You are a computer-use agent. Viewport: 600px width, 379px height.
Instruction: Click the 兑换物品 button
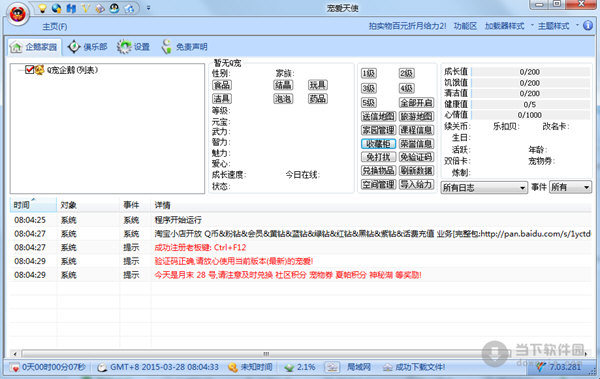tap(378, 170)
